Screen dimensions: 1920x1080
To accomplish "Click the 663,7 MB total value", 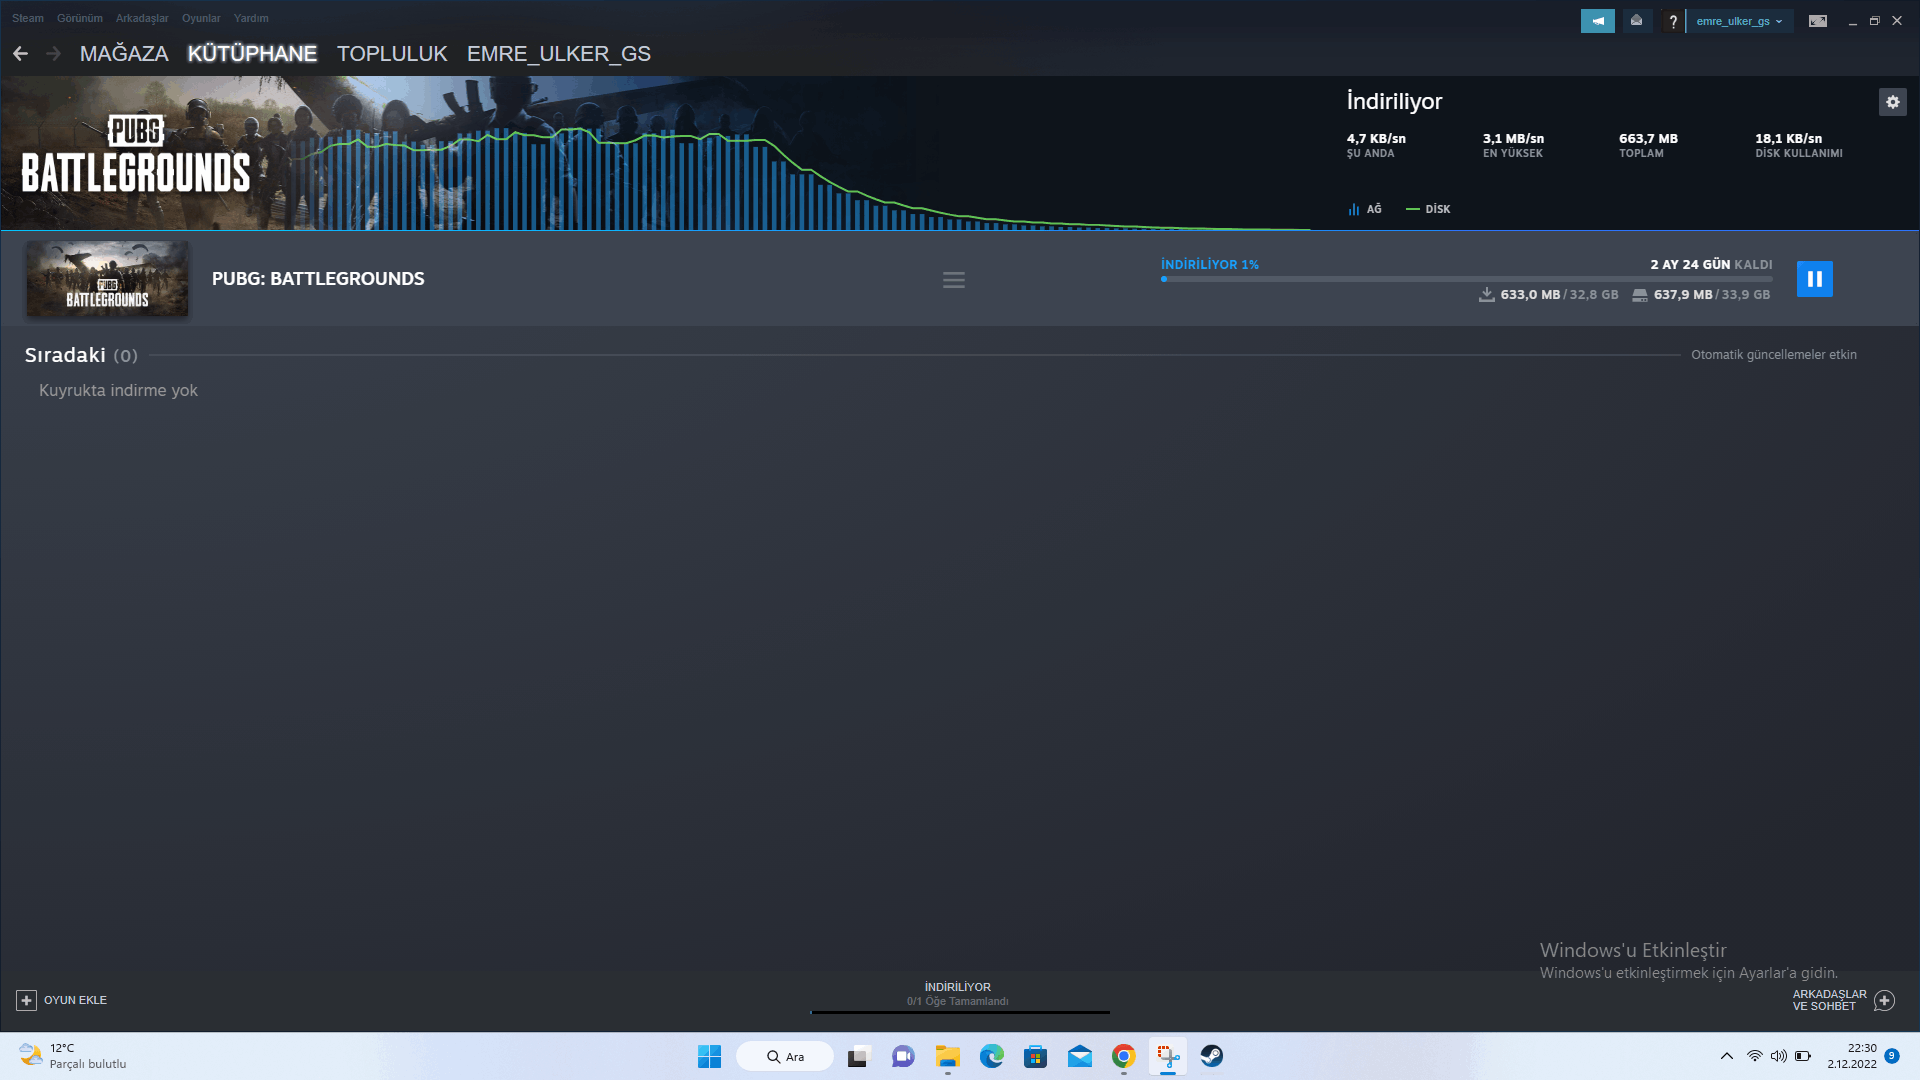I will 1648,139.
